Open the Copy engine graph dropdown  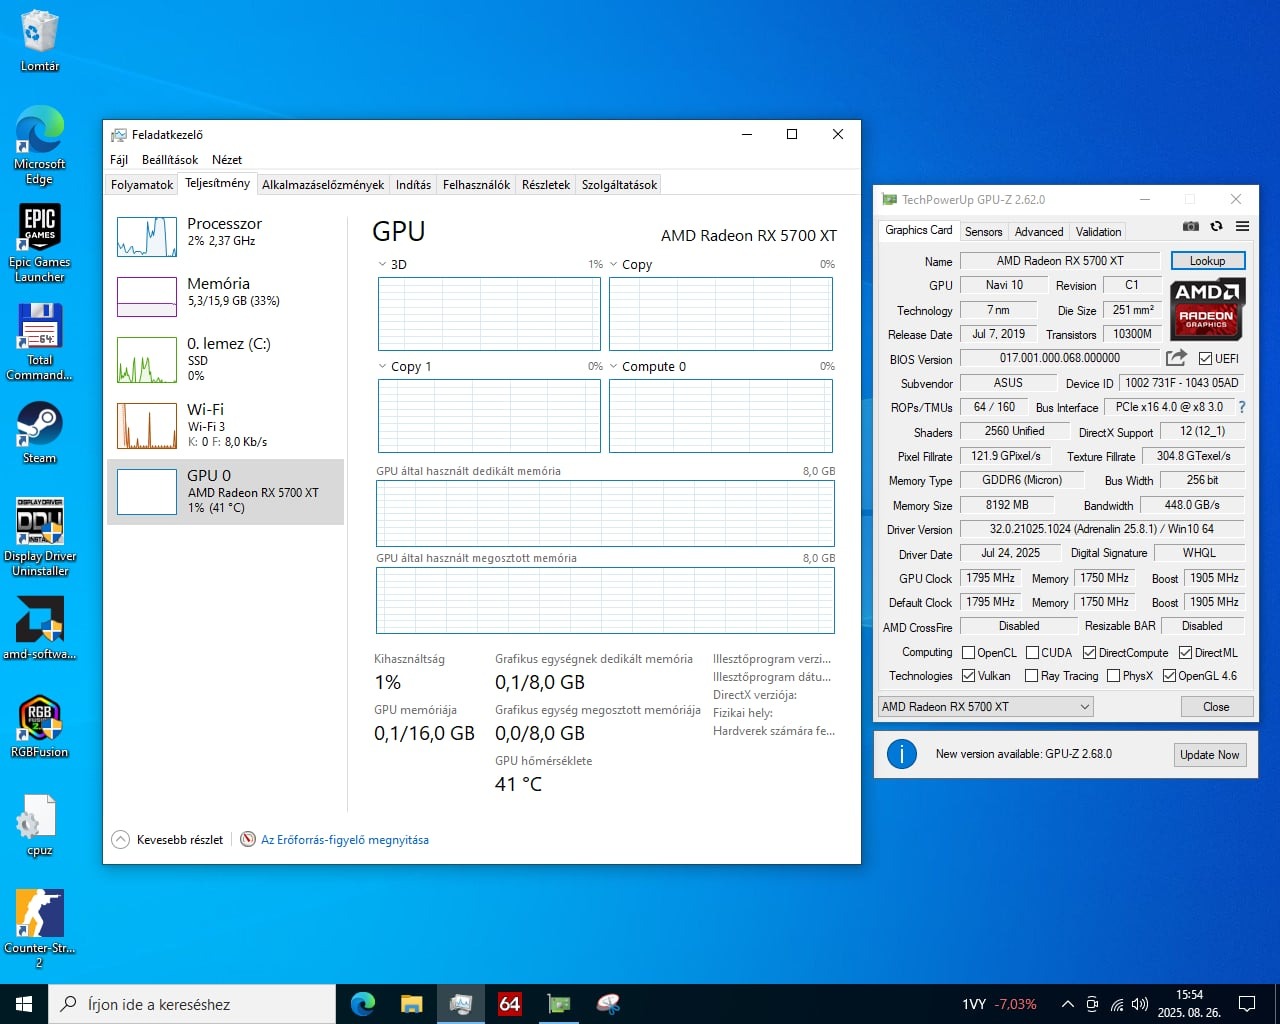[613, 265]
